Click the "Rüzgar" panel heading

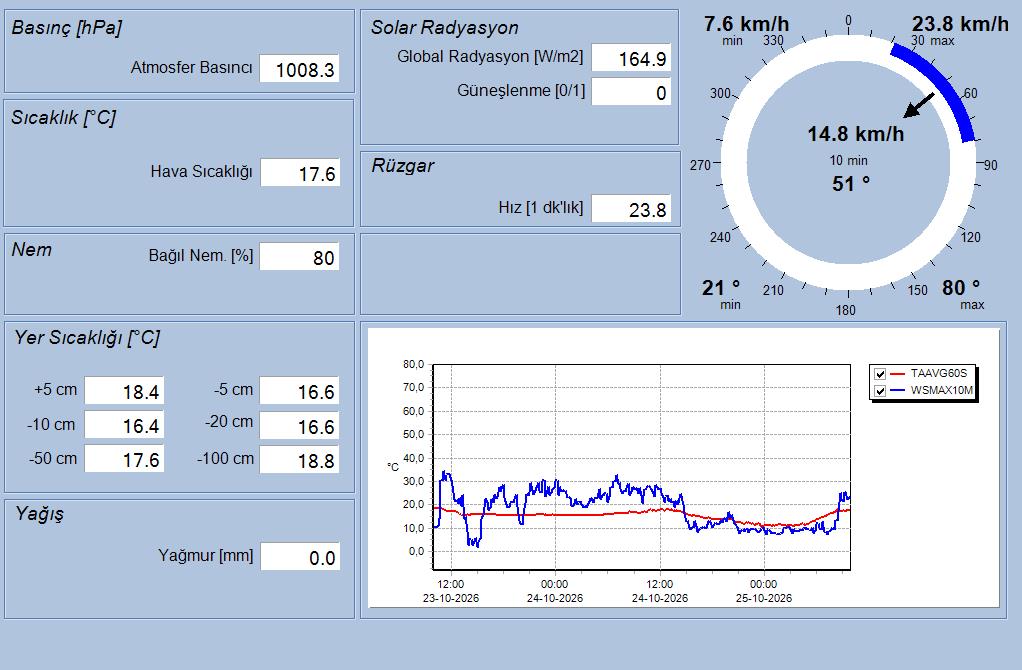point(403,166)
